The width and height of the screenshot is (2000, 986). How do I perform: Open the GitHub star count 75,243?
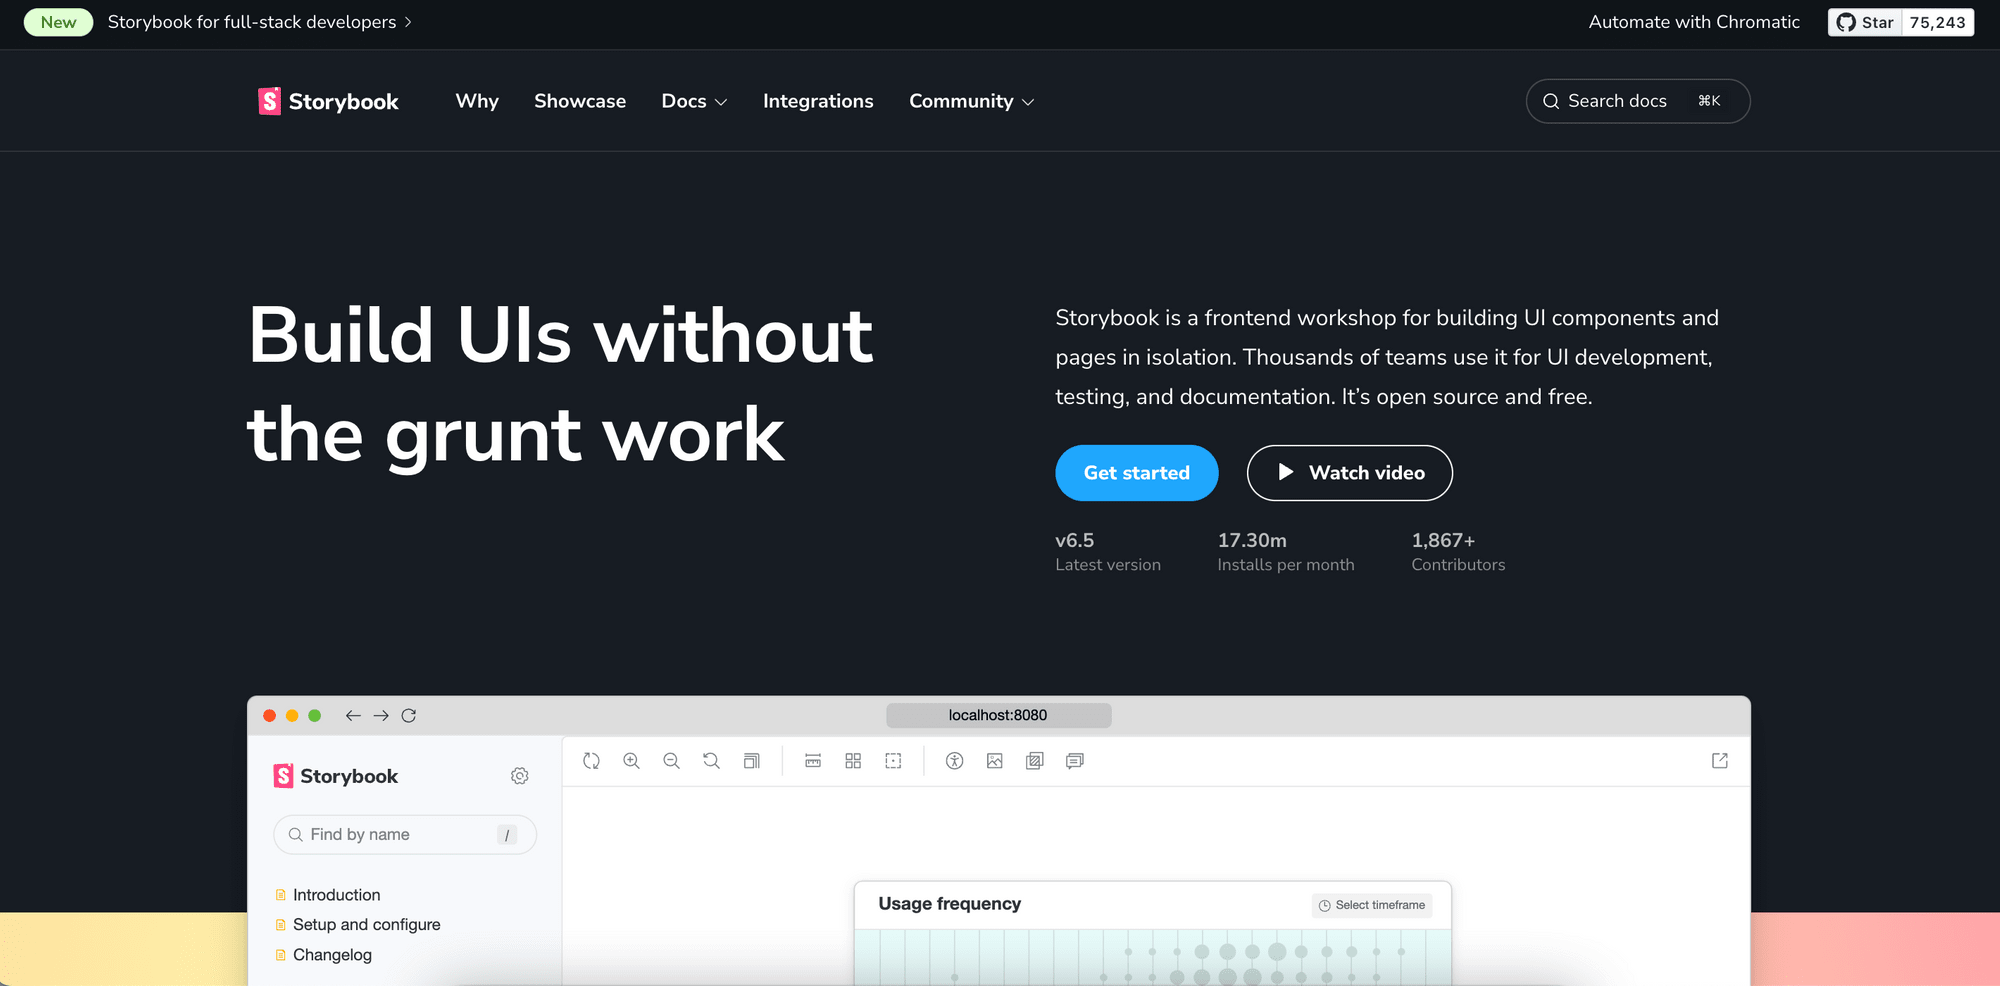(1937, 22)
